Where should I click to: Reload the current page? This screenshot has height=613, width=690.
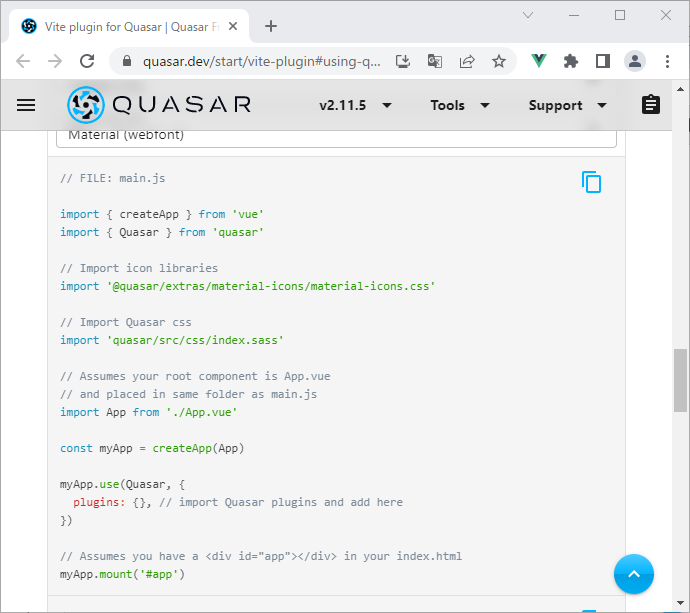point(87,61)
